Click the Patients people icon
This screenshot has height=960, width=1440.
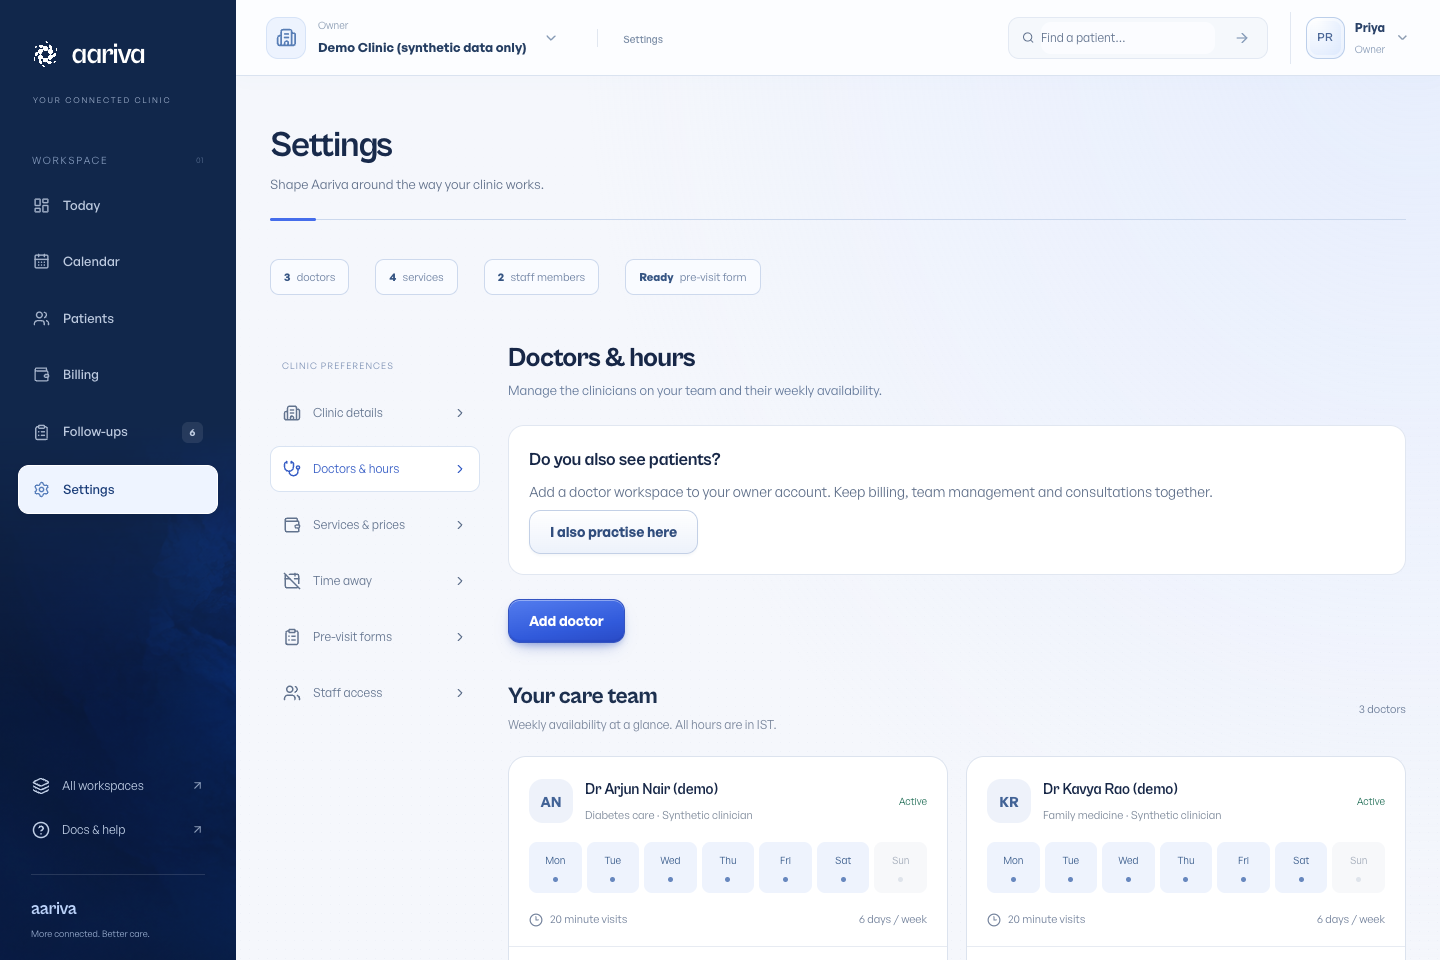(41, 318)
